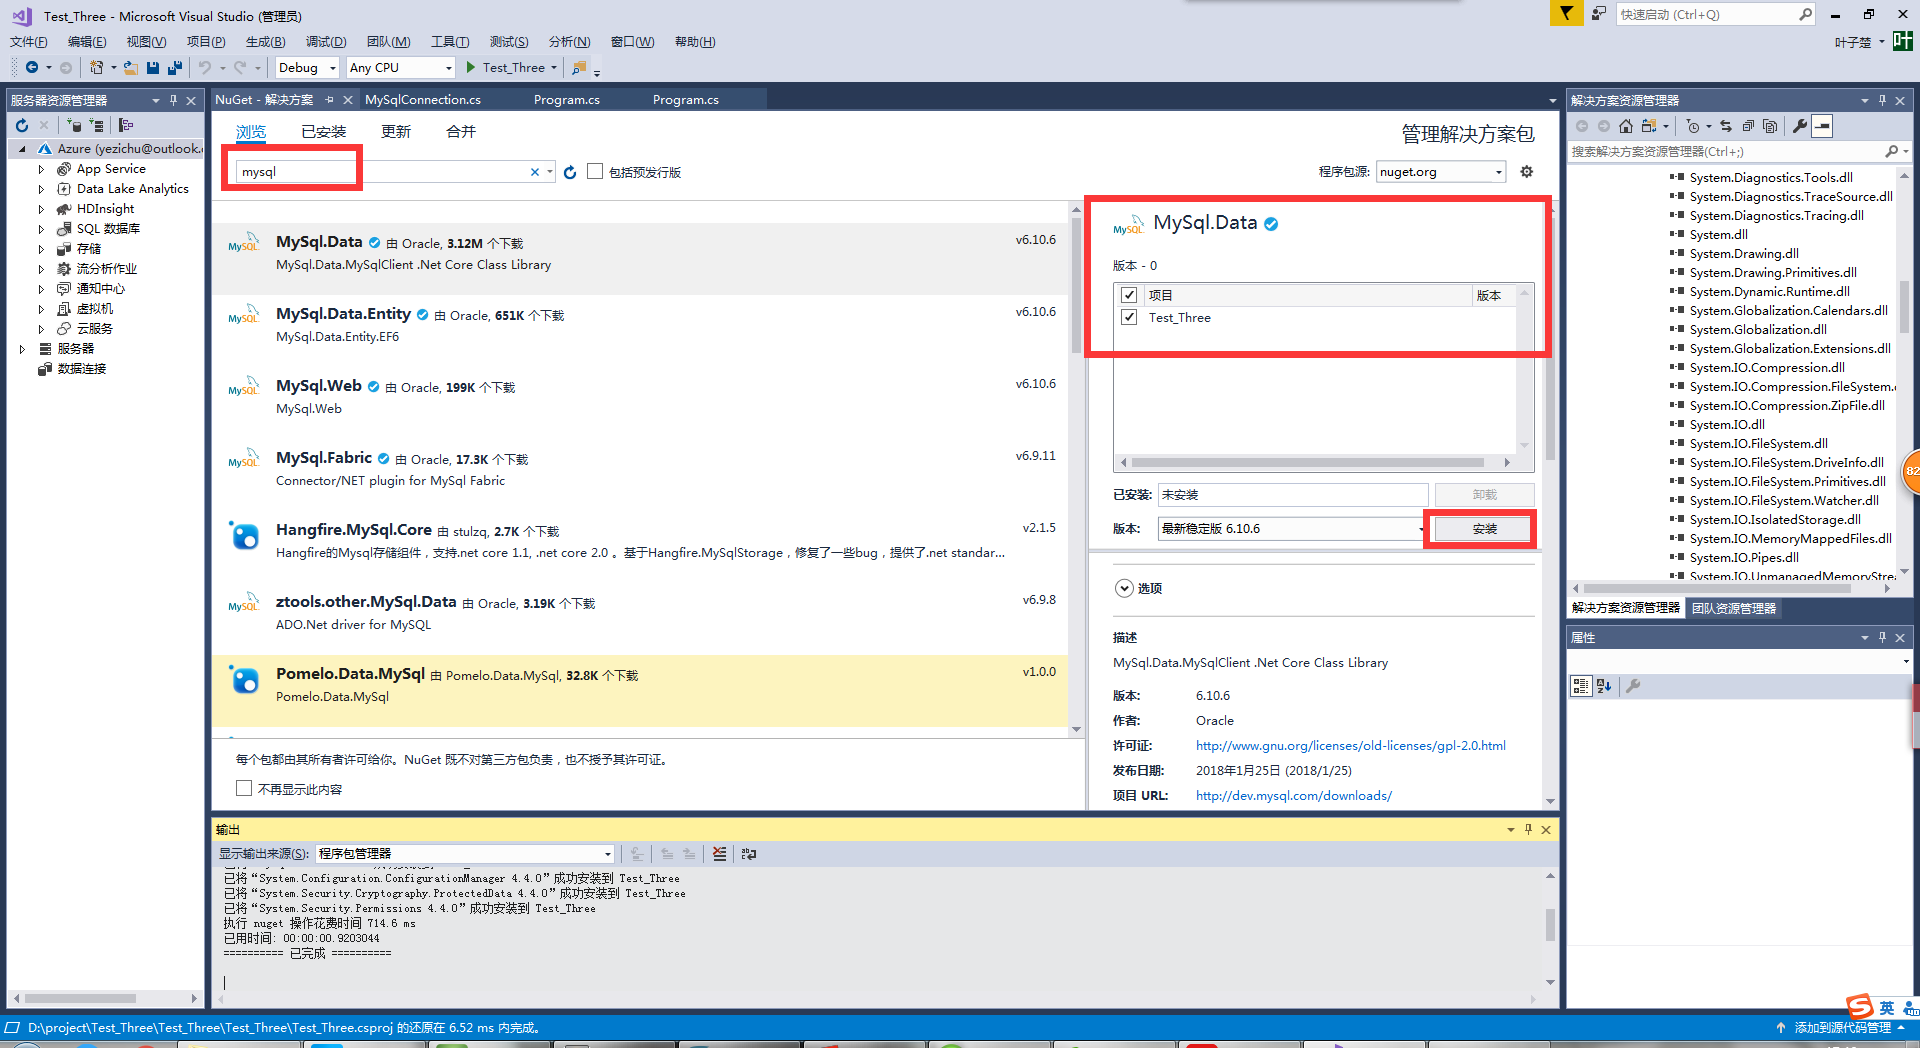Open the File menu
Screen dimensions: 1920x1048
click(29, 41)
